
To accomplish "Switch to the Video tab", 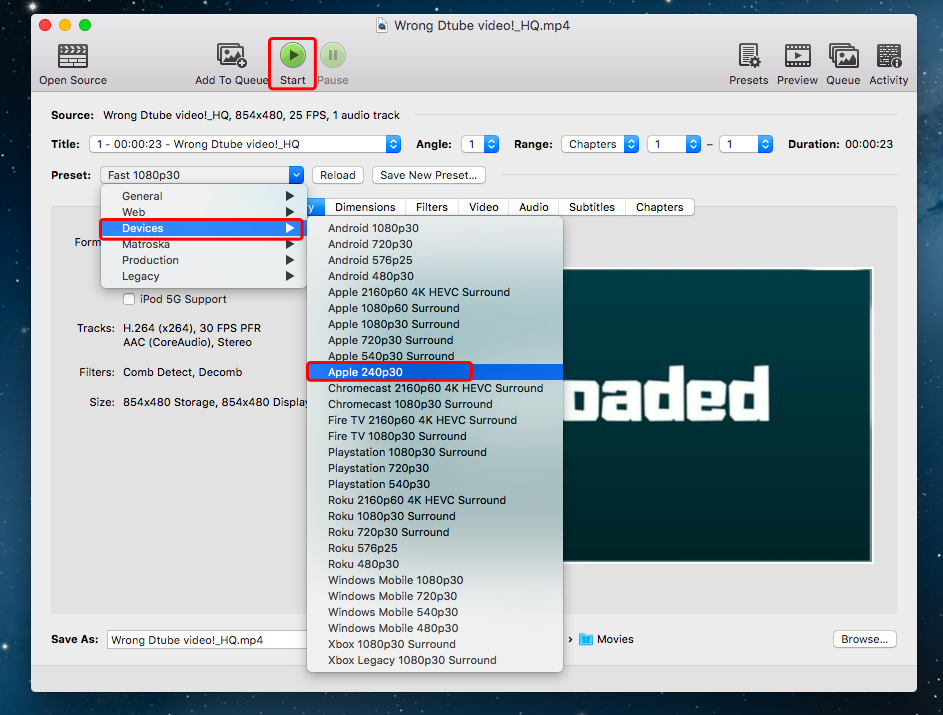I will 484,207.
